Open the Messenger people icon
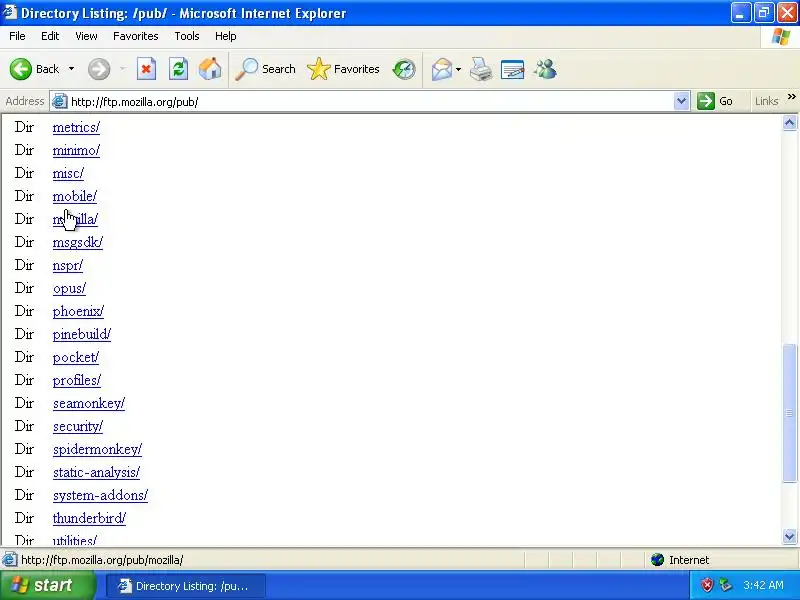Screen dimensions: 800x600 pyautogui.click(x=545, y=69)
